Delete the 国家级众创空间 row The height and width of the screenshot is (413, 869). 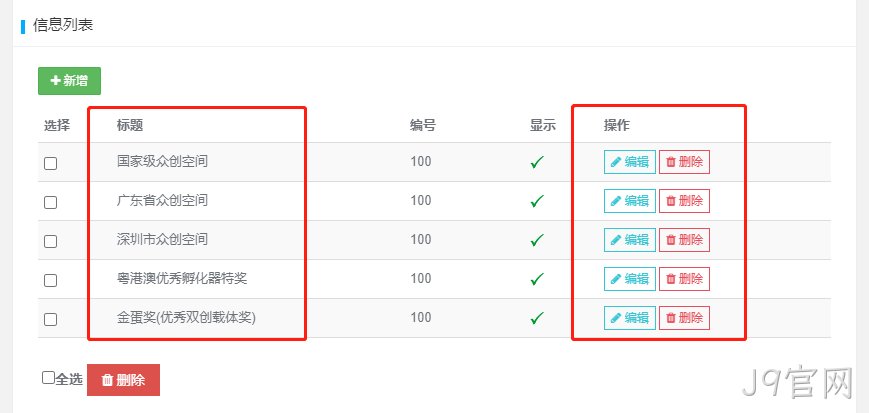click(684, 162)
